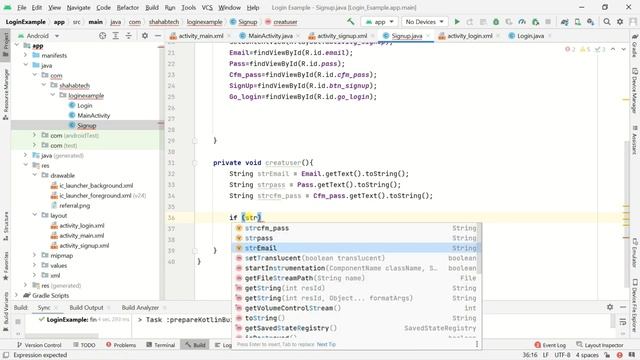Open the Structure side tab
The height and width of the screenshot is (360, 640).
pos(5,225)
